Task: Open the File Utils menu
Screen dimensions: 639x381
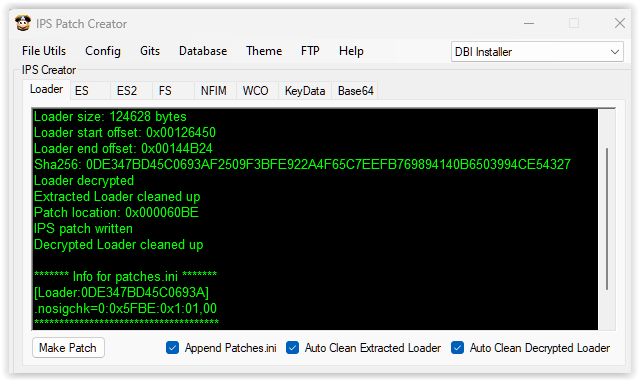Action: click(44, 51)
